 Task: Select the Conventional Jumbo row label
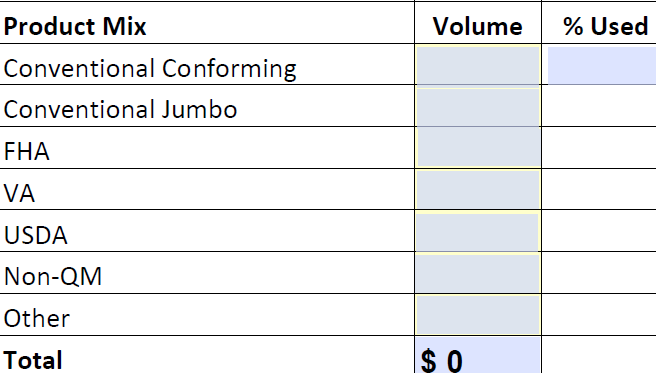120,109
